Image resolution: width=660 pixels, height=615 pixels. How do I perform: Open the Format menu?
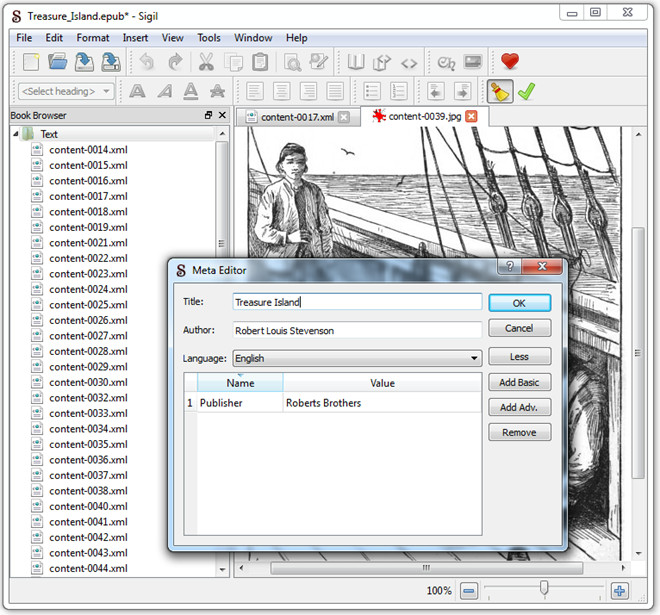(x=93, y=38)
